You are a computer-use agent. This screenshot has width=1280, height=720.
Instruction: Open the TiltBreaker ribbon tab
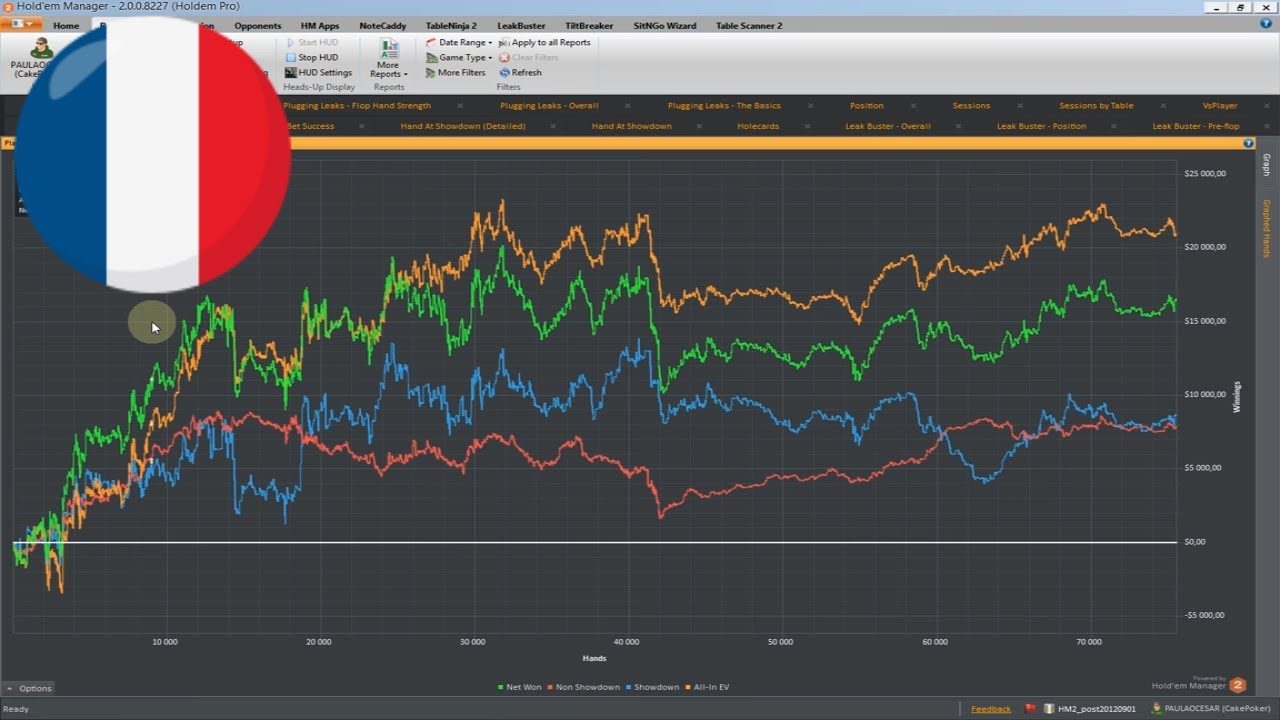tap(589, 26)
